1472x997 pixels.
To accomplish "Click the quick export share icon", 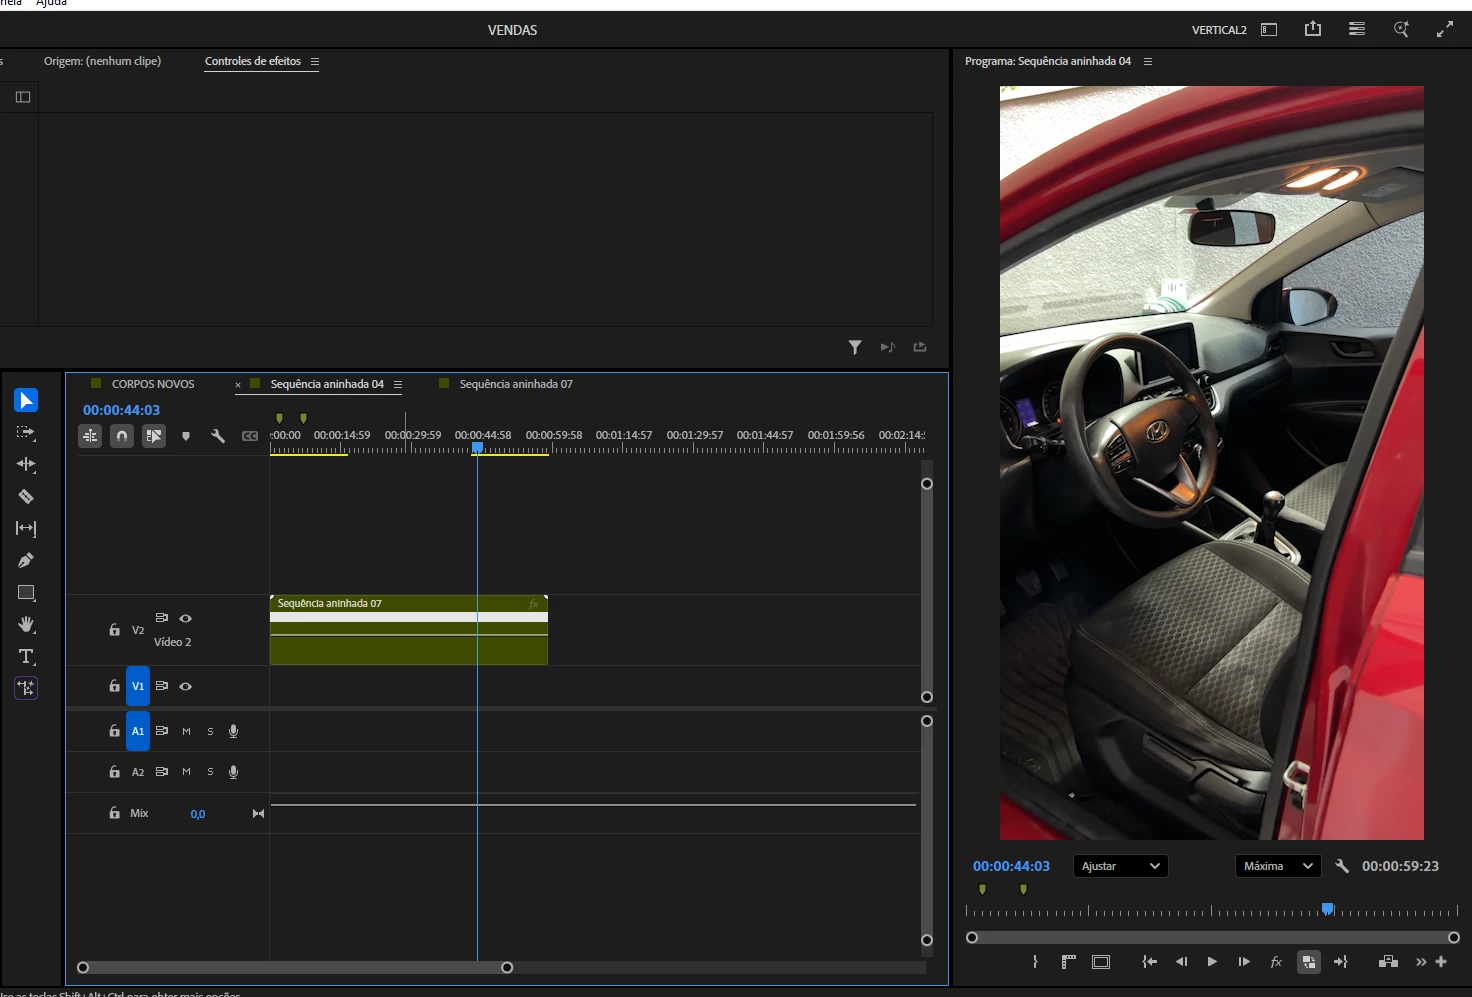I will click(x=1313, y=29).
